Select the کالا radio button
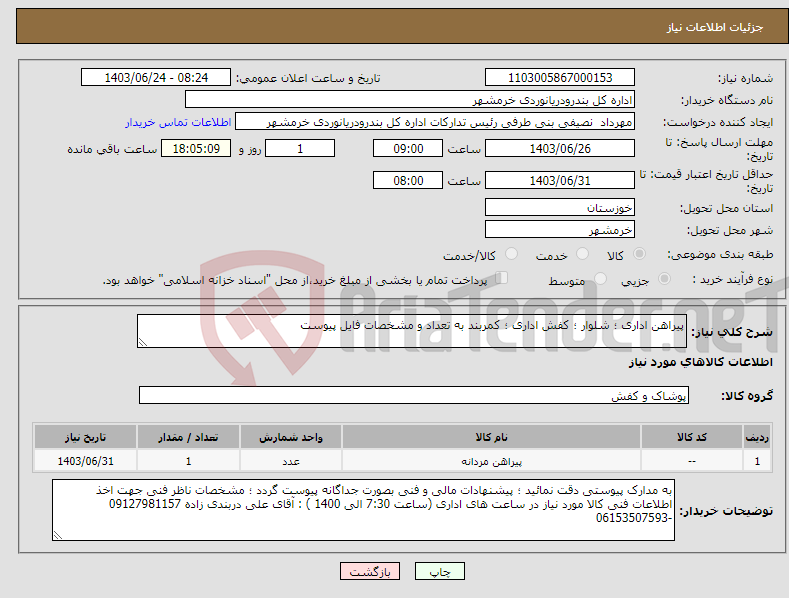Screen dimensions: 789x598 (640, 254)
